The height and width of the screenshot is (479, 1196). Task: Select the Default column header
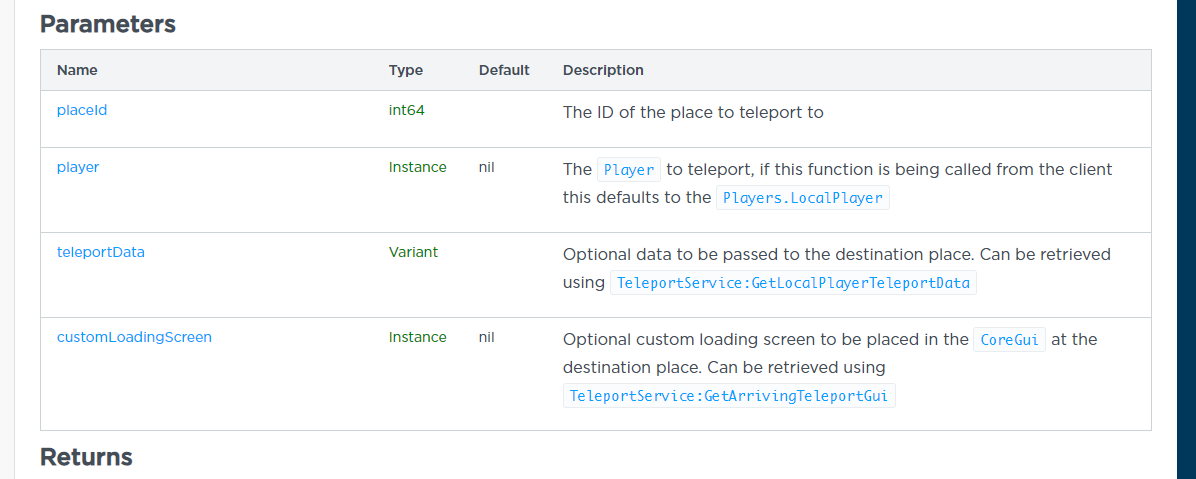point(504,70)
